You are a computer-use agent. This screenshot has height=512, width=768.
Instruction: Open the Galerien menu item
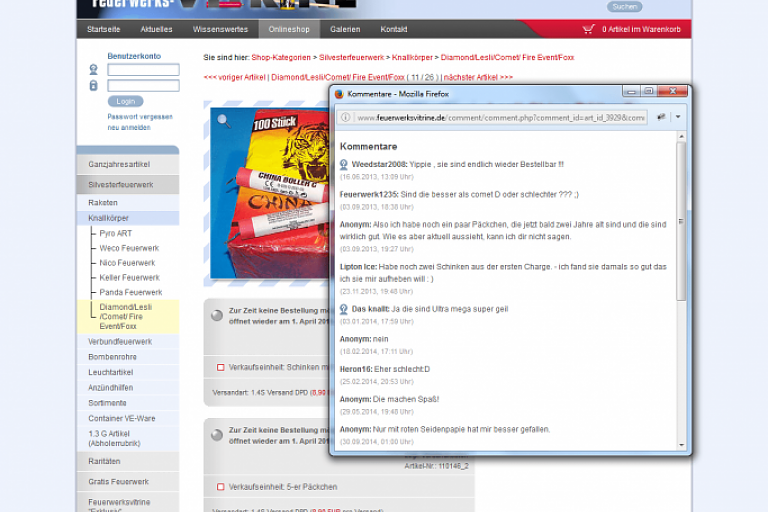click(345, 29)
